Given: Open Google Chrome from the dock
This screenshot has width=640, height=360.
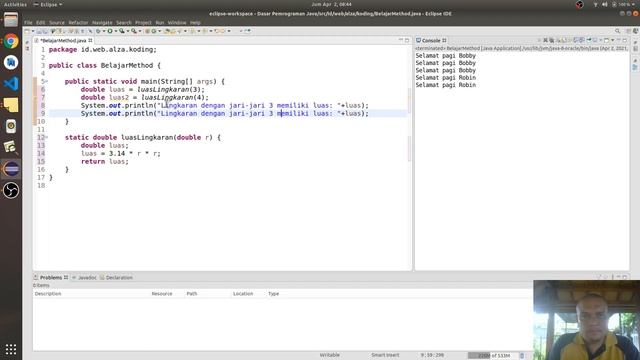Looking at the screenshot, I should pos(11,41).
